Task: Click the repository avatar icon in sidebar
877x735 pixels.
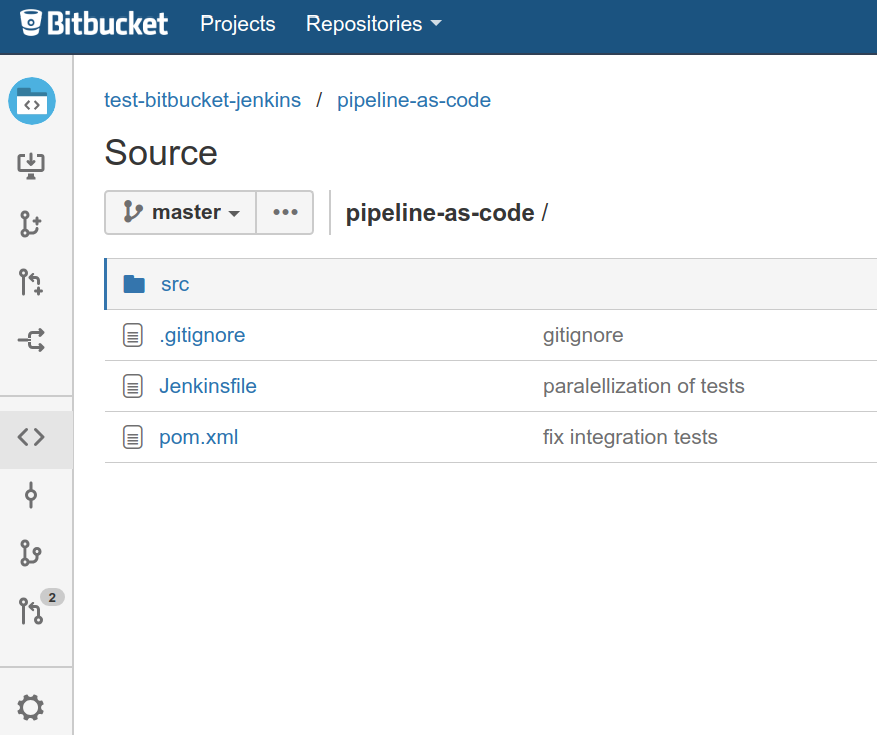Action: coord(32,101)
